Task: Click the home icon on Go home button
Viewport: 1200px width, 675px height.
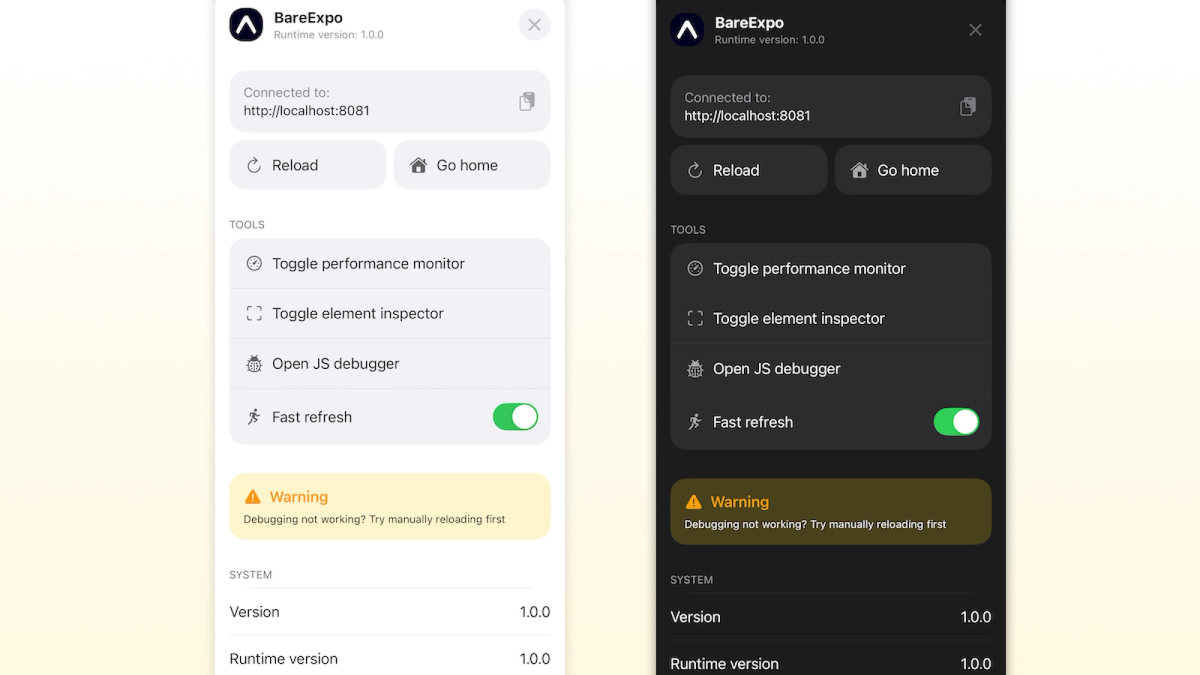Action: pyautogui.click(x=419, y=164)
